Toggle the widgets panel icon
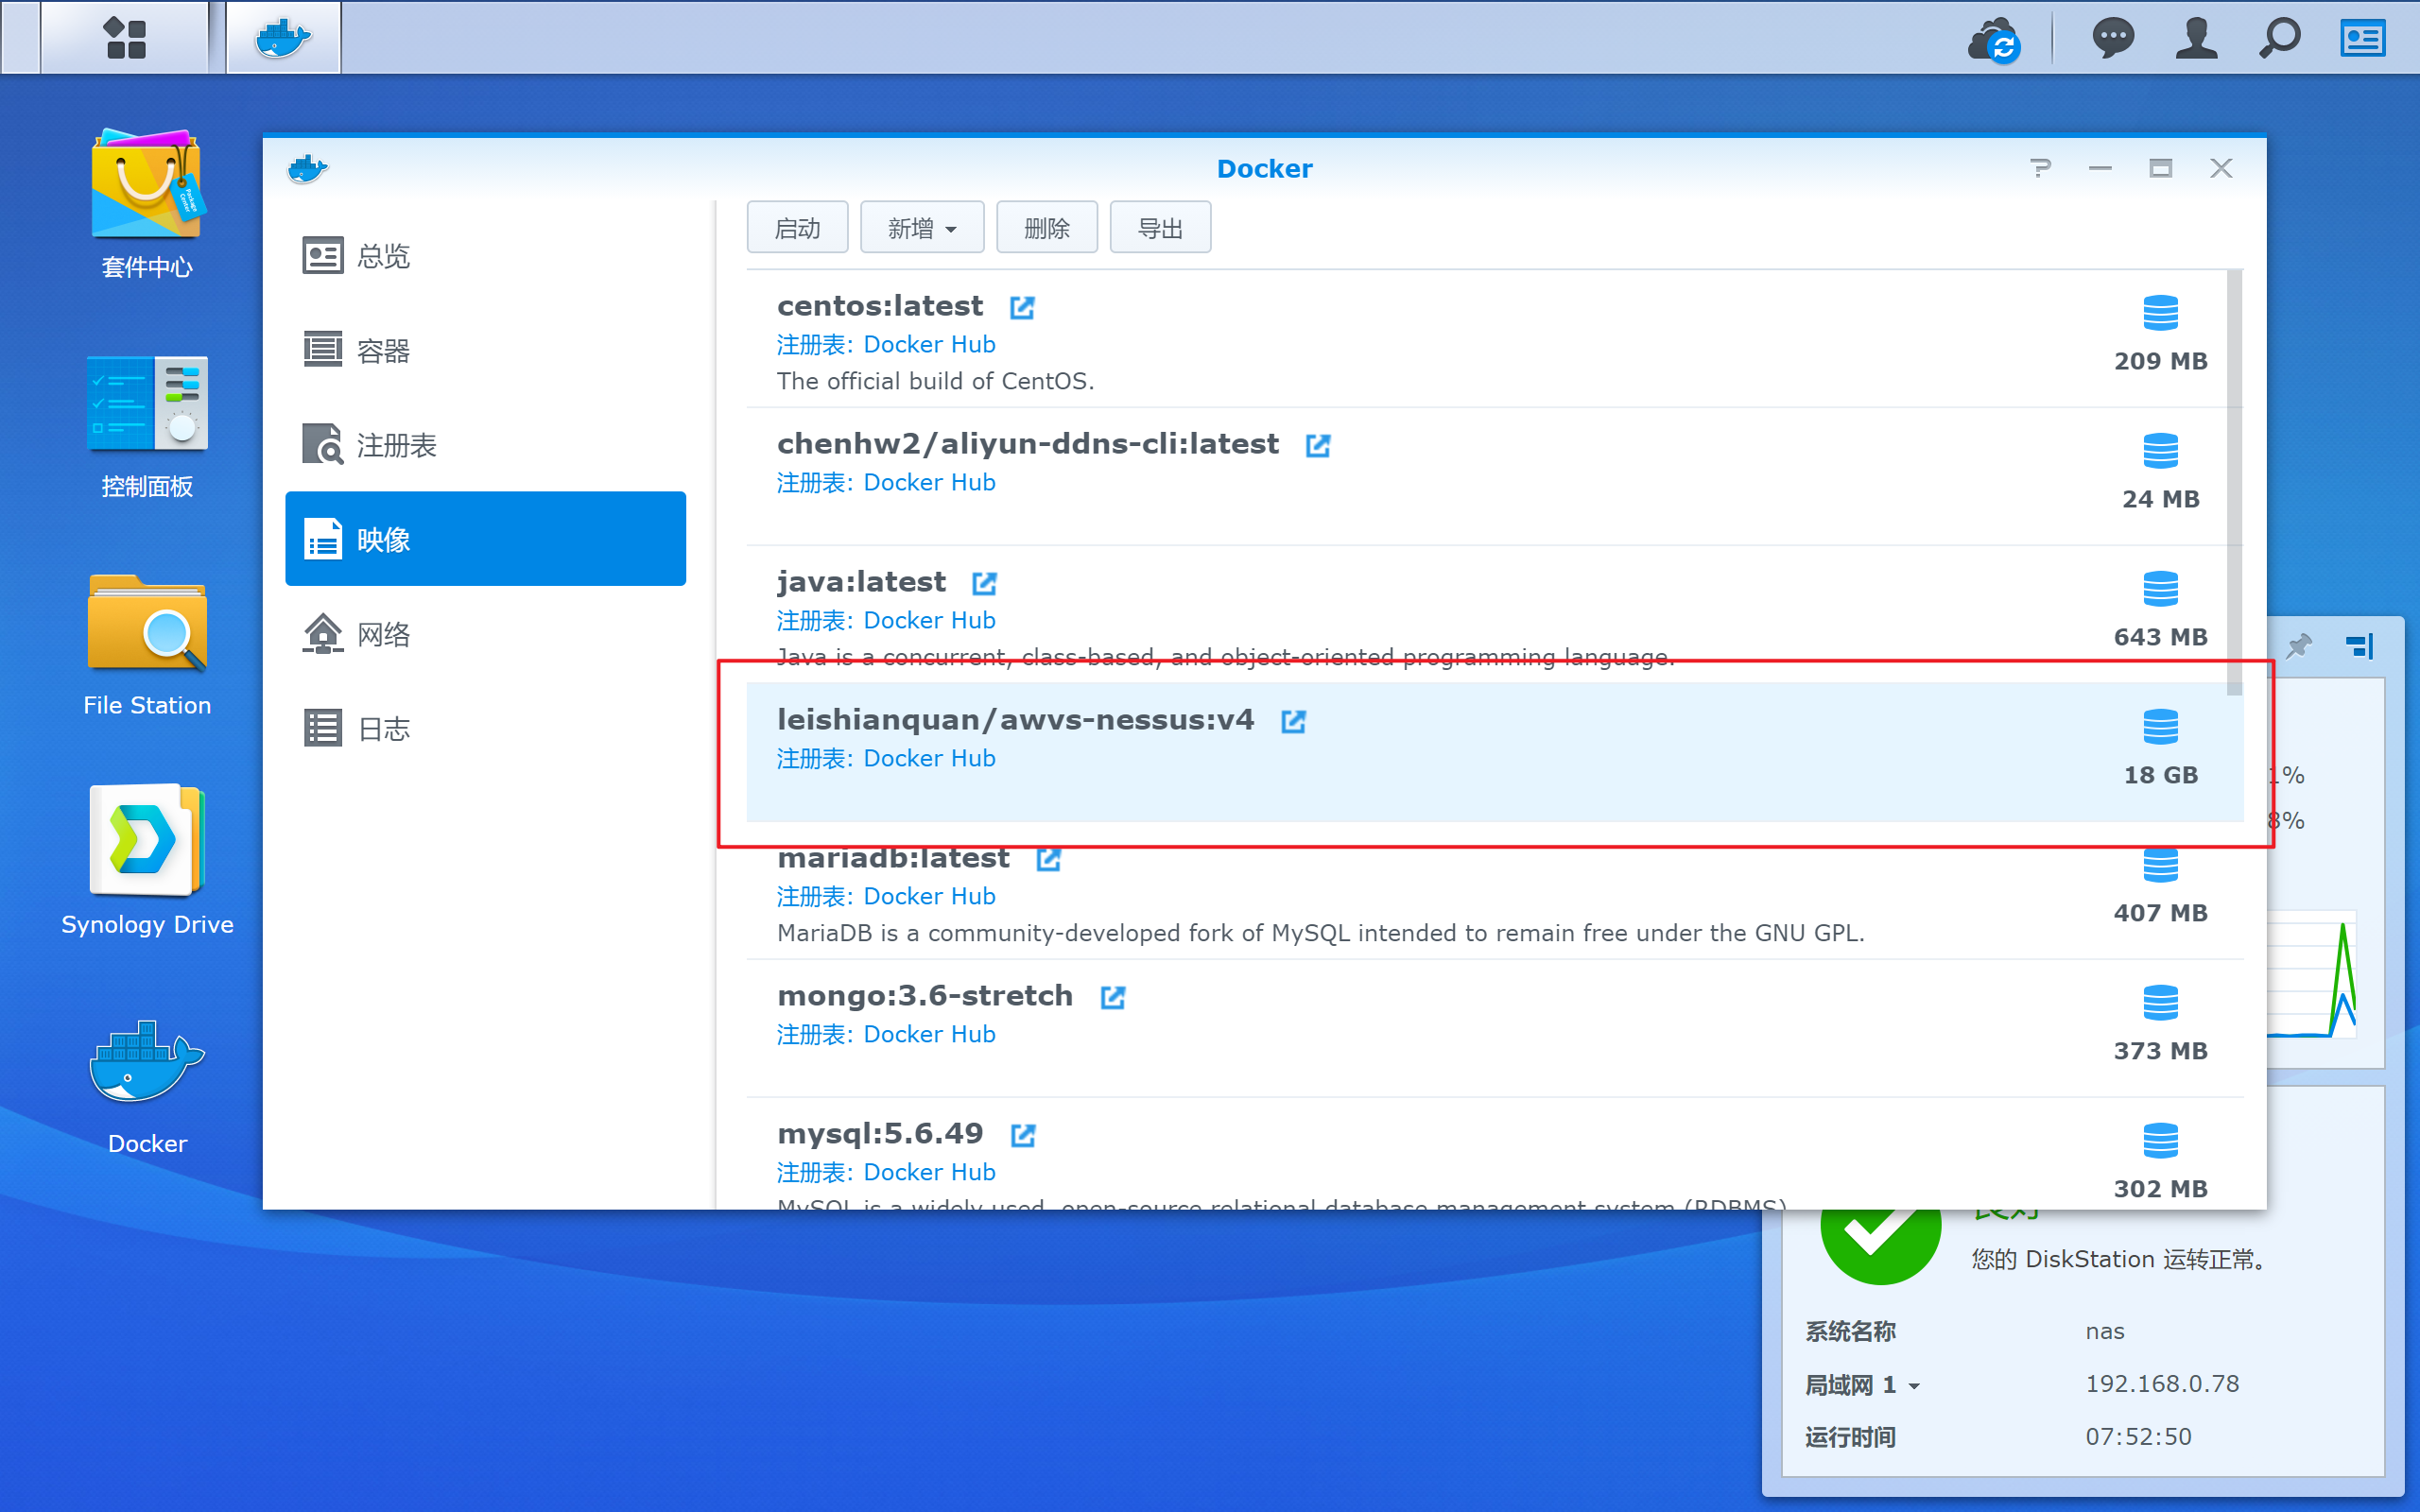This screenshot has width=2420, height=1512. 2363,39
